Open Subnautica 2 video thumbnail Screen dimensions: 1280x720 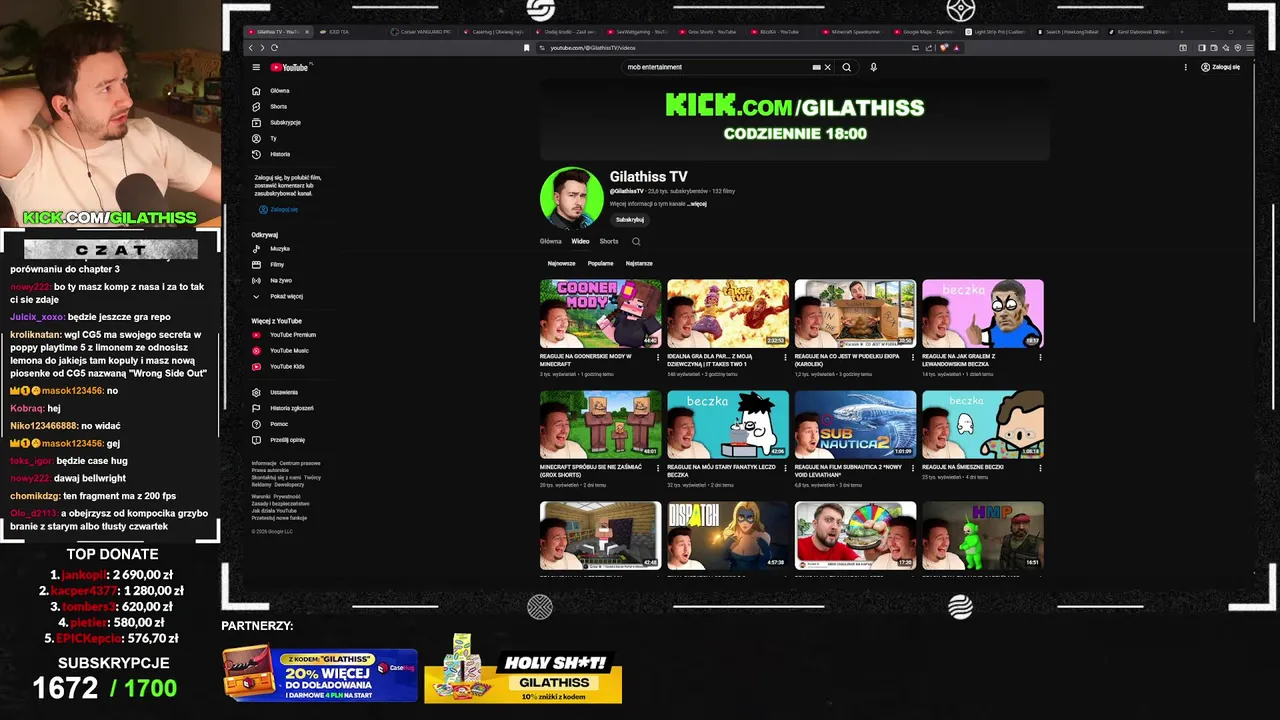pyautogui.click(x=855, y=424)
